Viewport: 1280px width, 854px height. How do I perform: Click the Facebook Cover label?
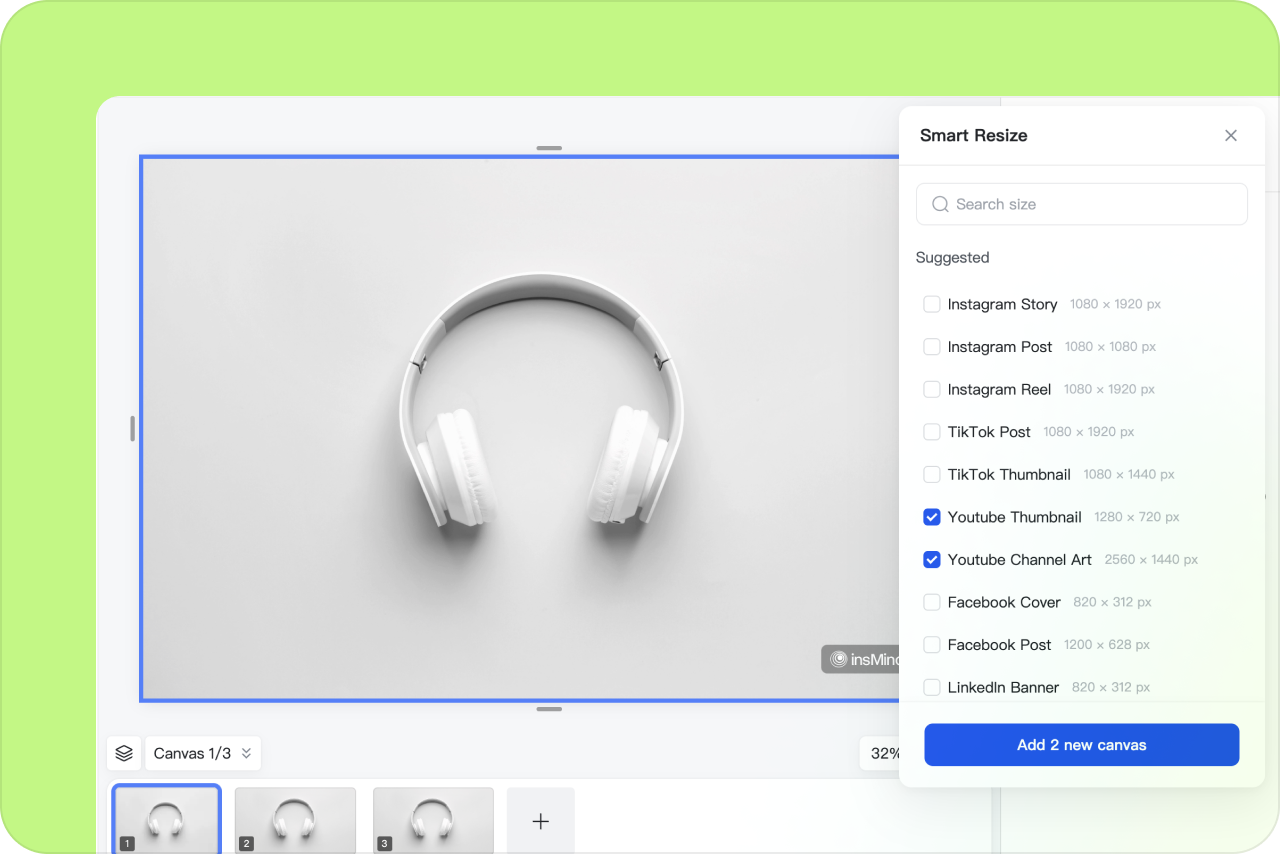[x=1004, y=602]
